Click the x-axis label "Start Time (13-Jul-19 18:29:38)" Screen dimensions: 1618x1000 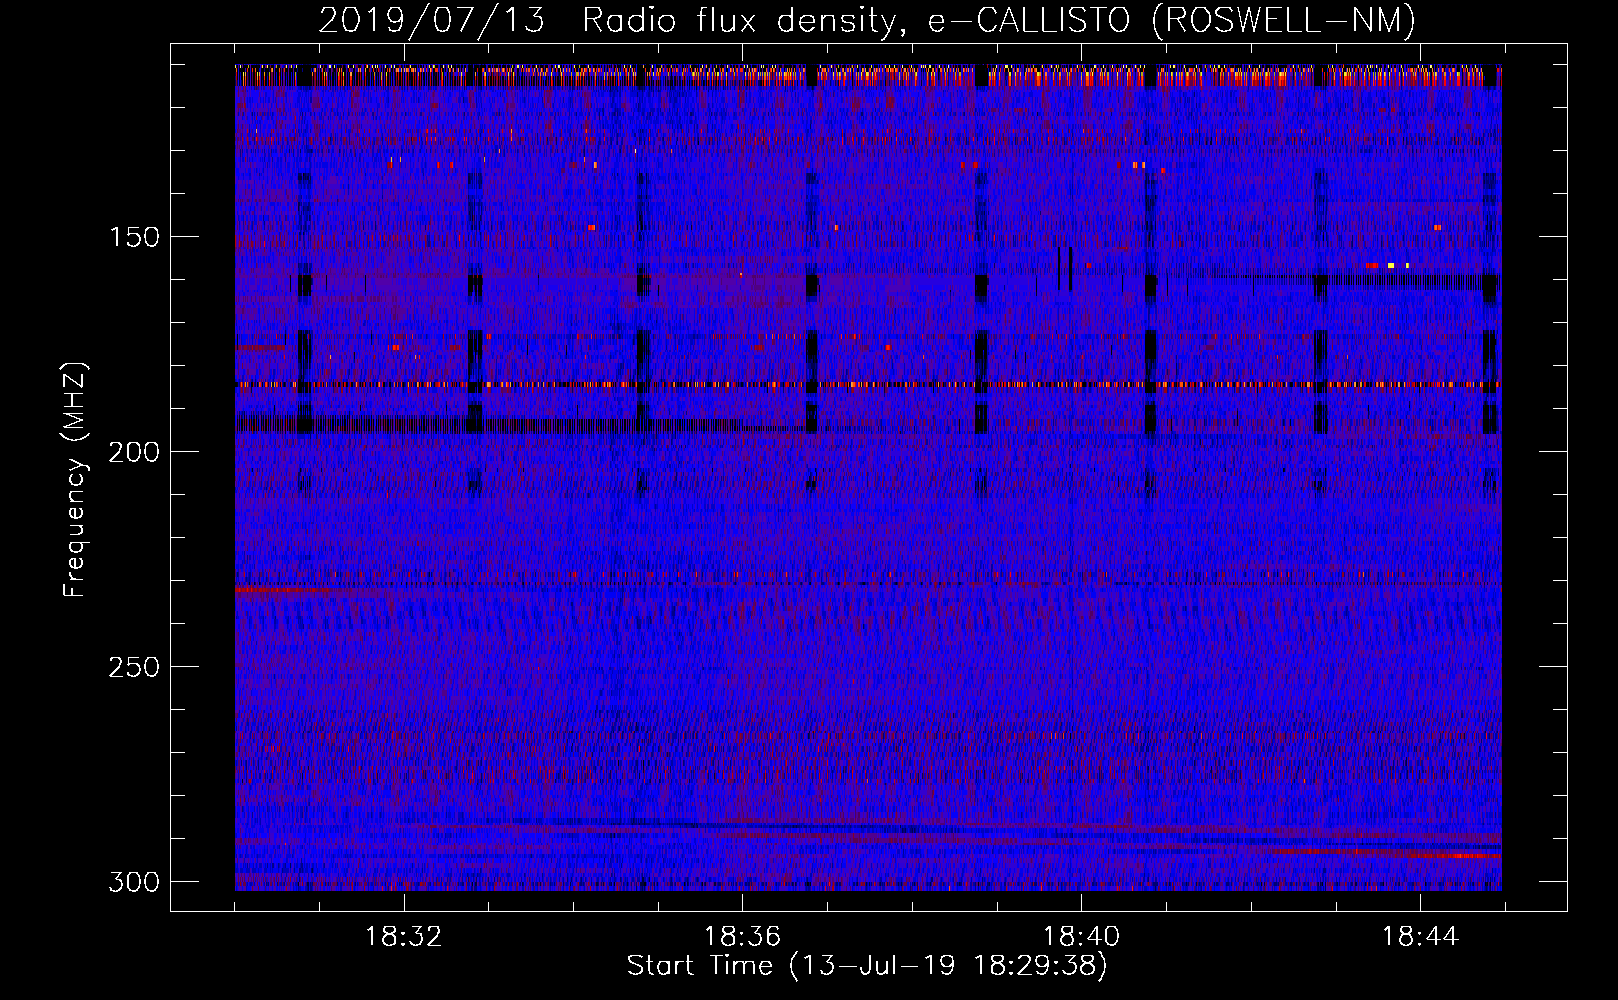click(867, 966)
